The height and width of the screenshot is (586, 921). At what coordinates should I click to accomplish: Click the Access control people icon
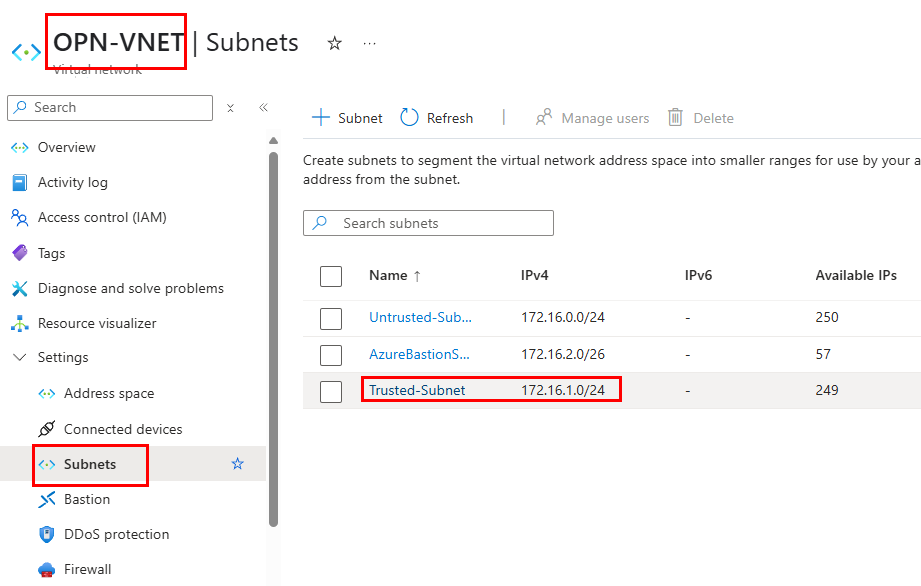[19, 218]
